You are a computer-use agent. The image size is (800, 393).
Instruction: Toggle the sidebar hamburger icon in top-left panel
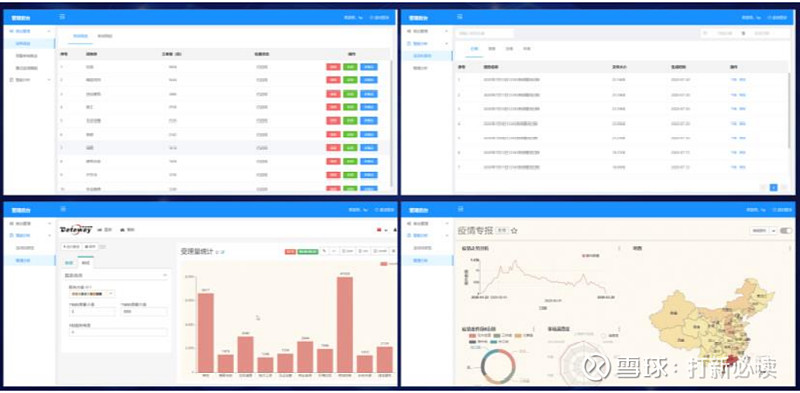point(62,17)
